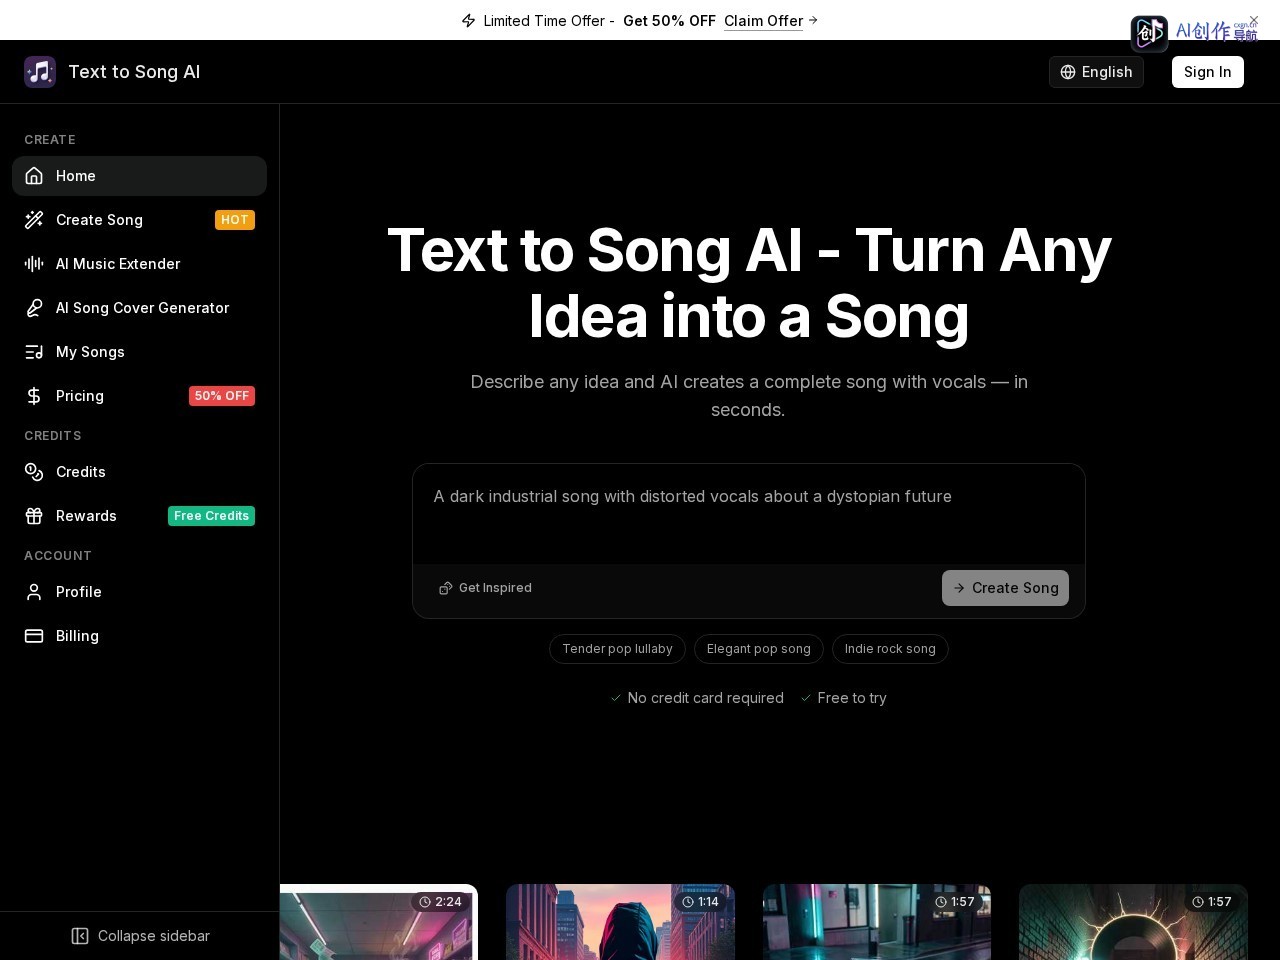Click the Create Song magic wand icon
The image size is (1280, 960).
click(34, 220)
